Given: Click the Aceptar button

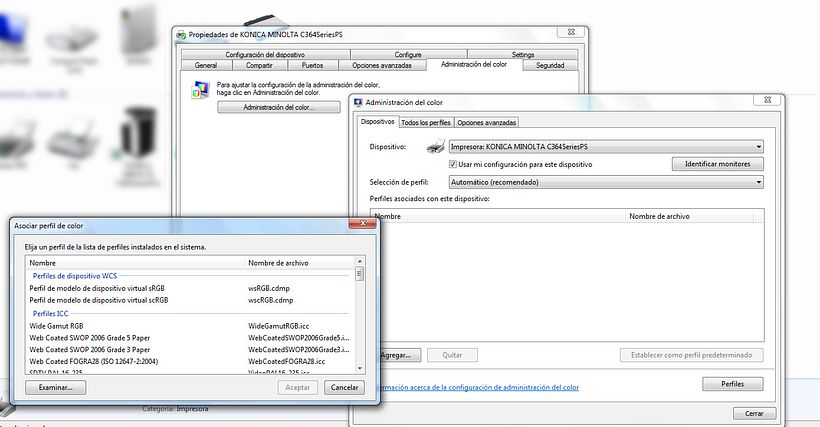Looking at the screenshot, I should tap(298, 388).
